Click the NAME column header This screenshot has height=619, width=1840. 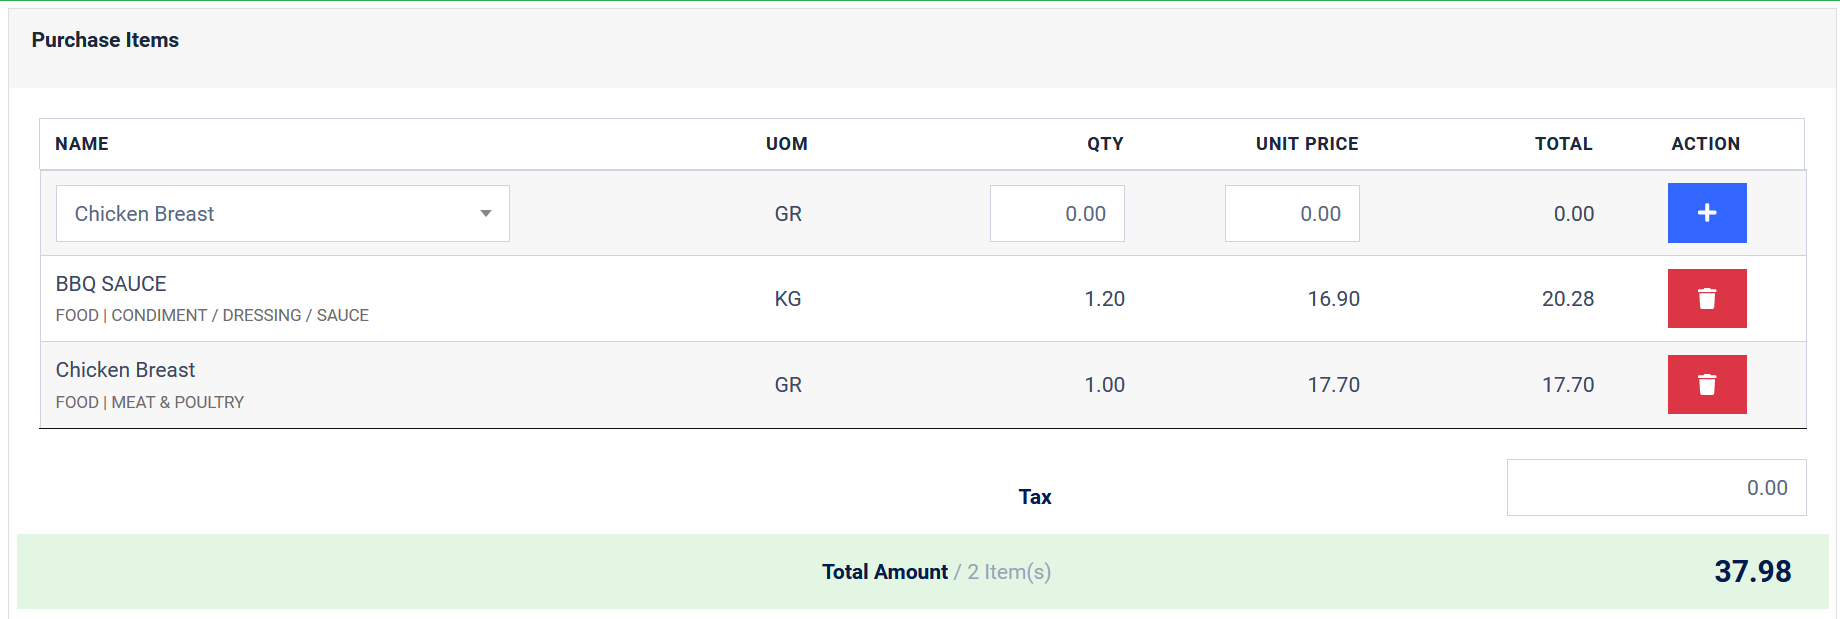click(81, 144)
